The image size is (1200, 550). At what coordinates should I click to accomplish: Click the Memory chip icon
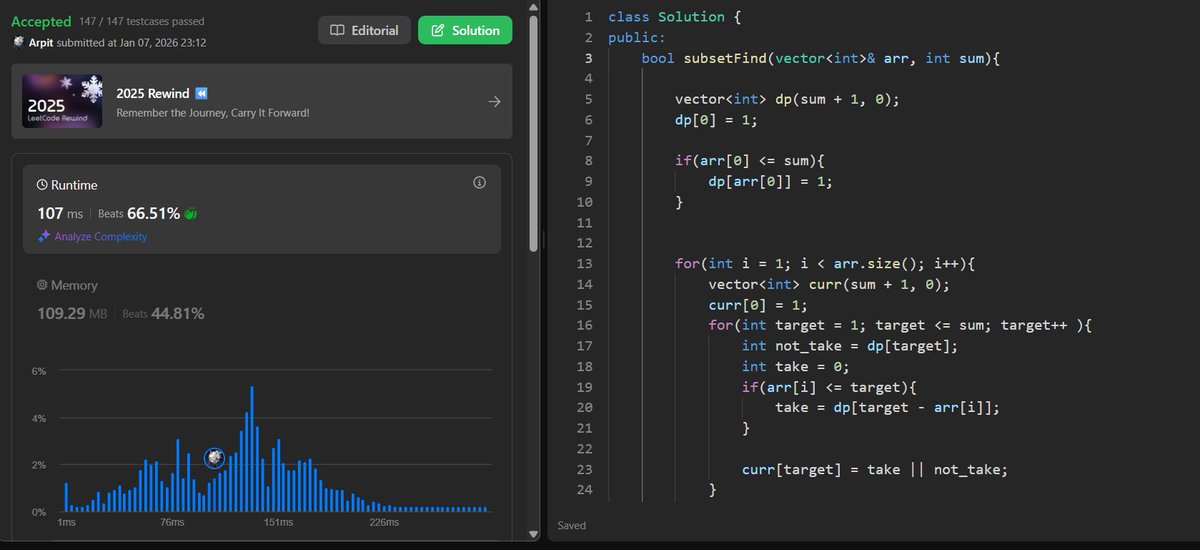[42, 285]
